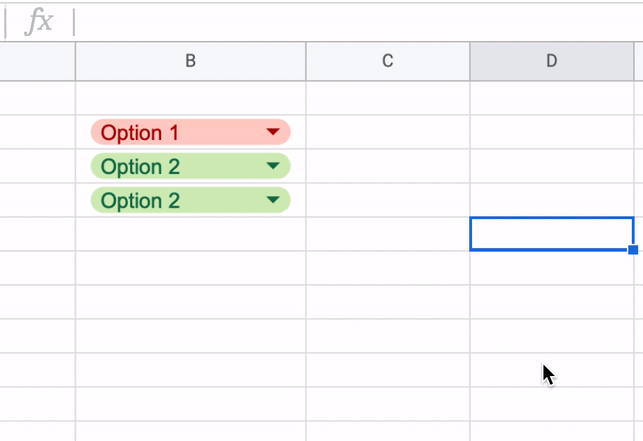The image size is (643, 441).
Task: Select column C cell beside upper Option 2
Action: [x=387, y=166]
